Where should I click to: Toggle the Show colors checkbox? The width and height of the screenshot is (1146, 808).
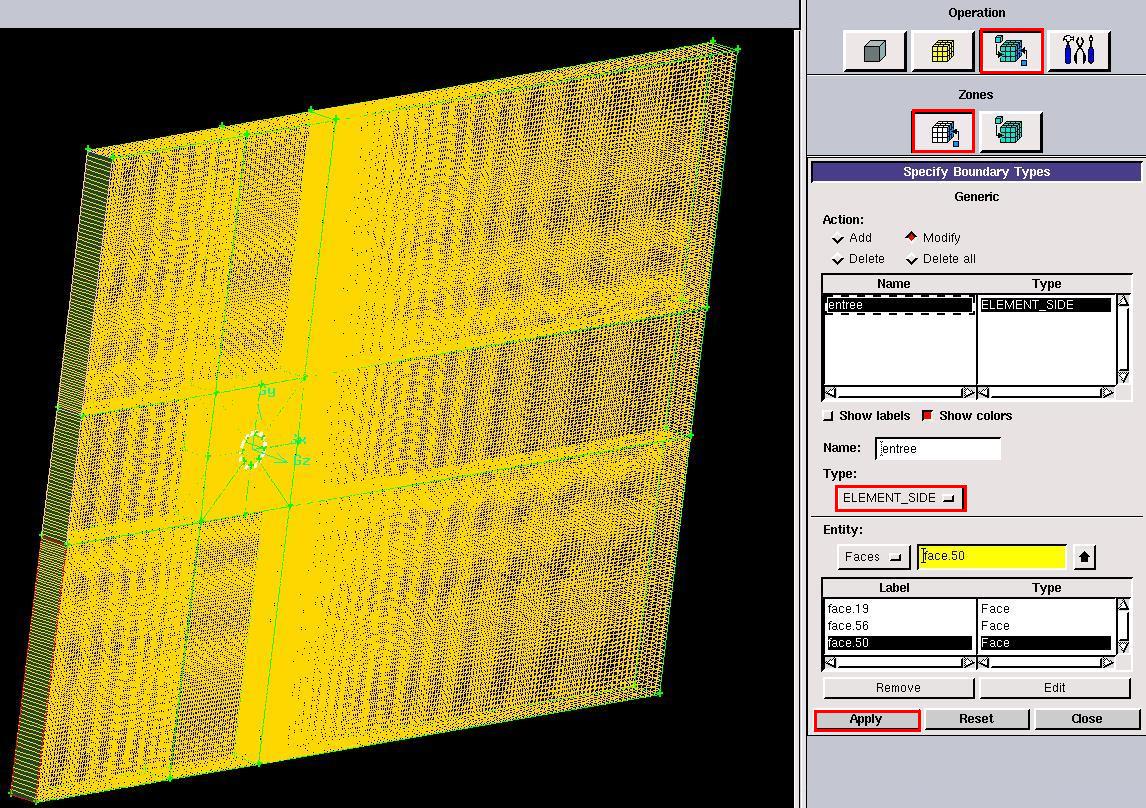pyautogui.click(x=927, y=416)
